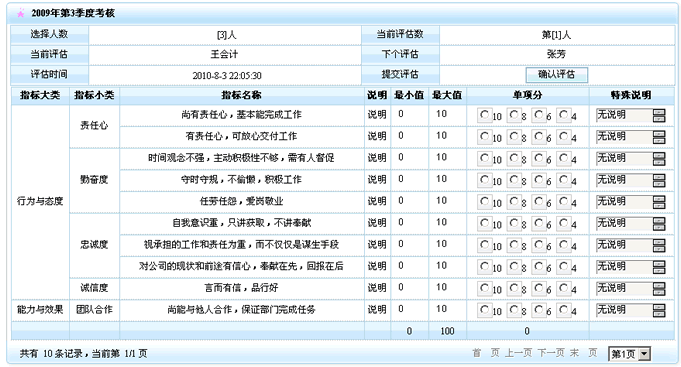This screenshot has height=367, width=681.
Task: Click 无说明 field in 尚能与他人合作 row
Action: coord(624,311)
